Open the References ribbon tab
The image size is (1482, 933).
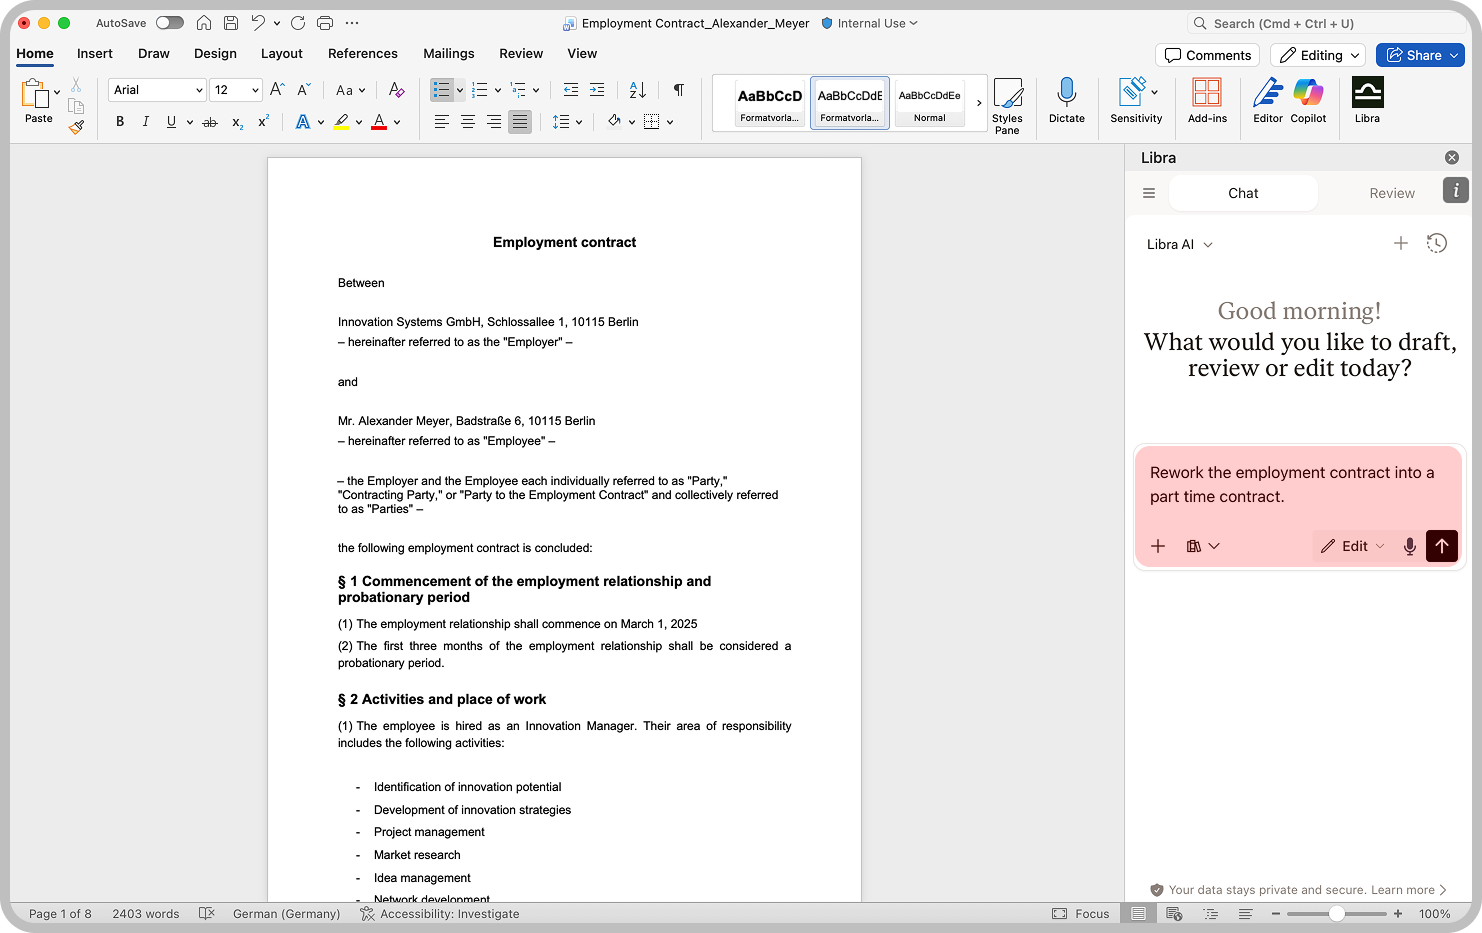tap(363, 54)
